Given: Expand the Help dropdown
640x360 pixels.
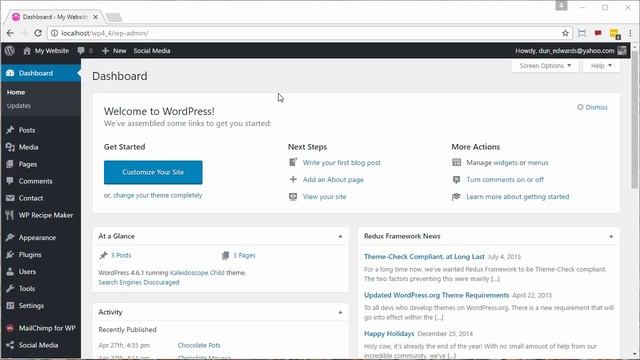Looking at the screenshot, I should pos(601,66).
